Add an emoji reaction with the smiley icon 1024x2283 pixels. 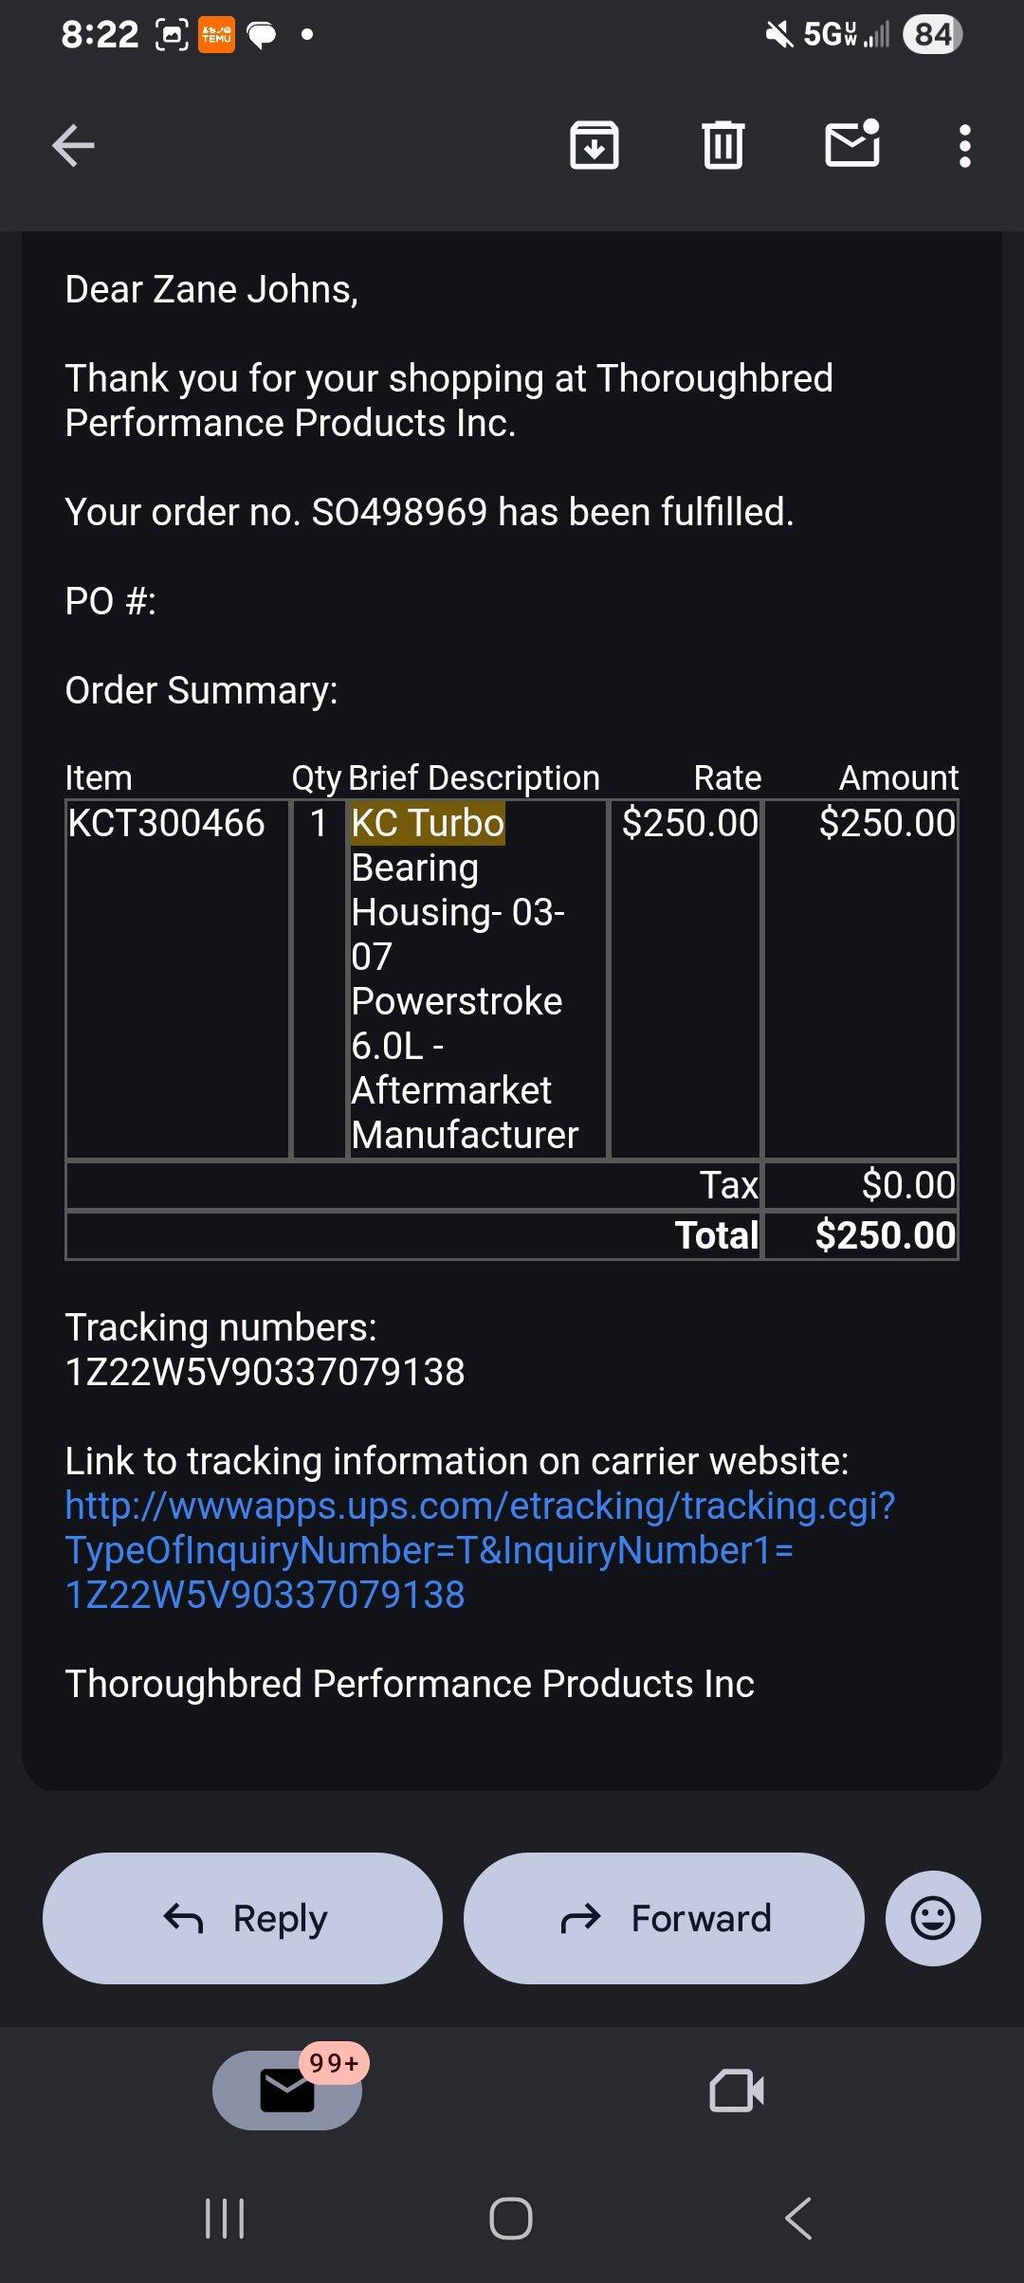coord(933,1918)
